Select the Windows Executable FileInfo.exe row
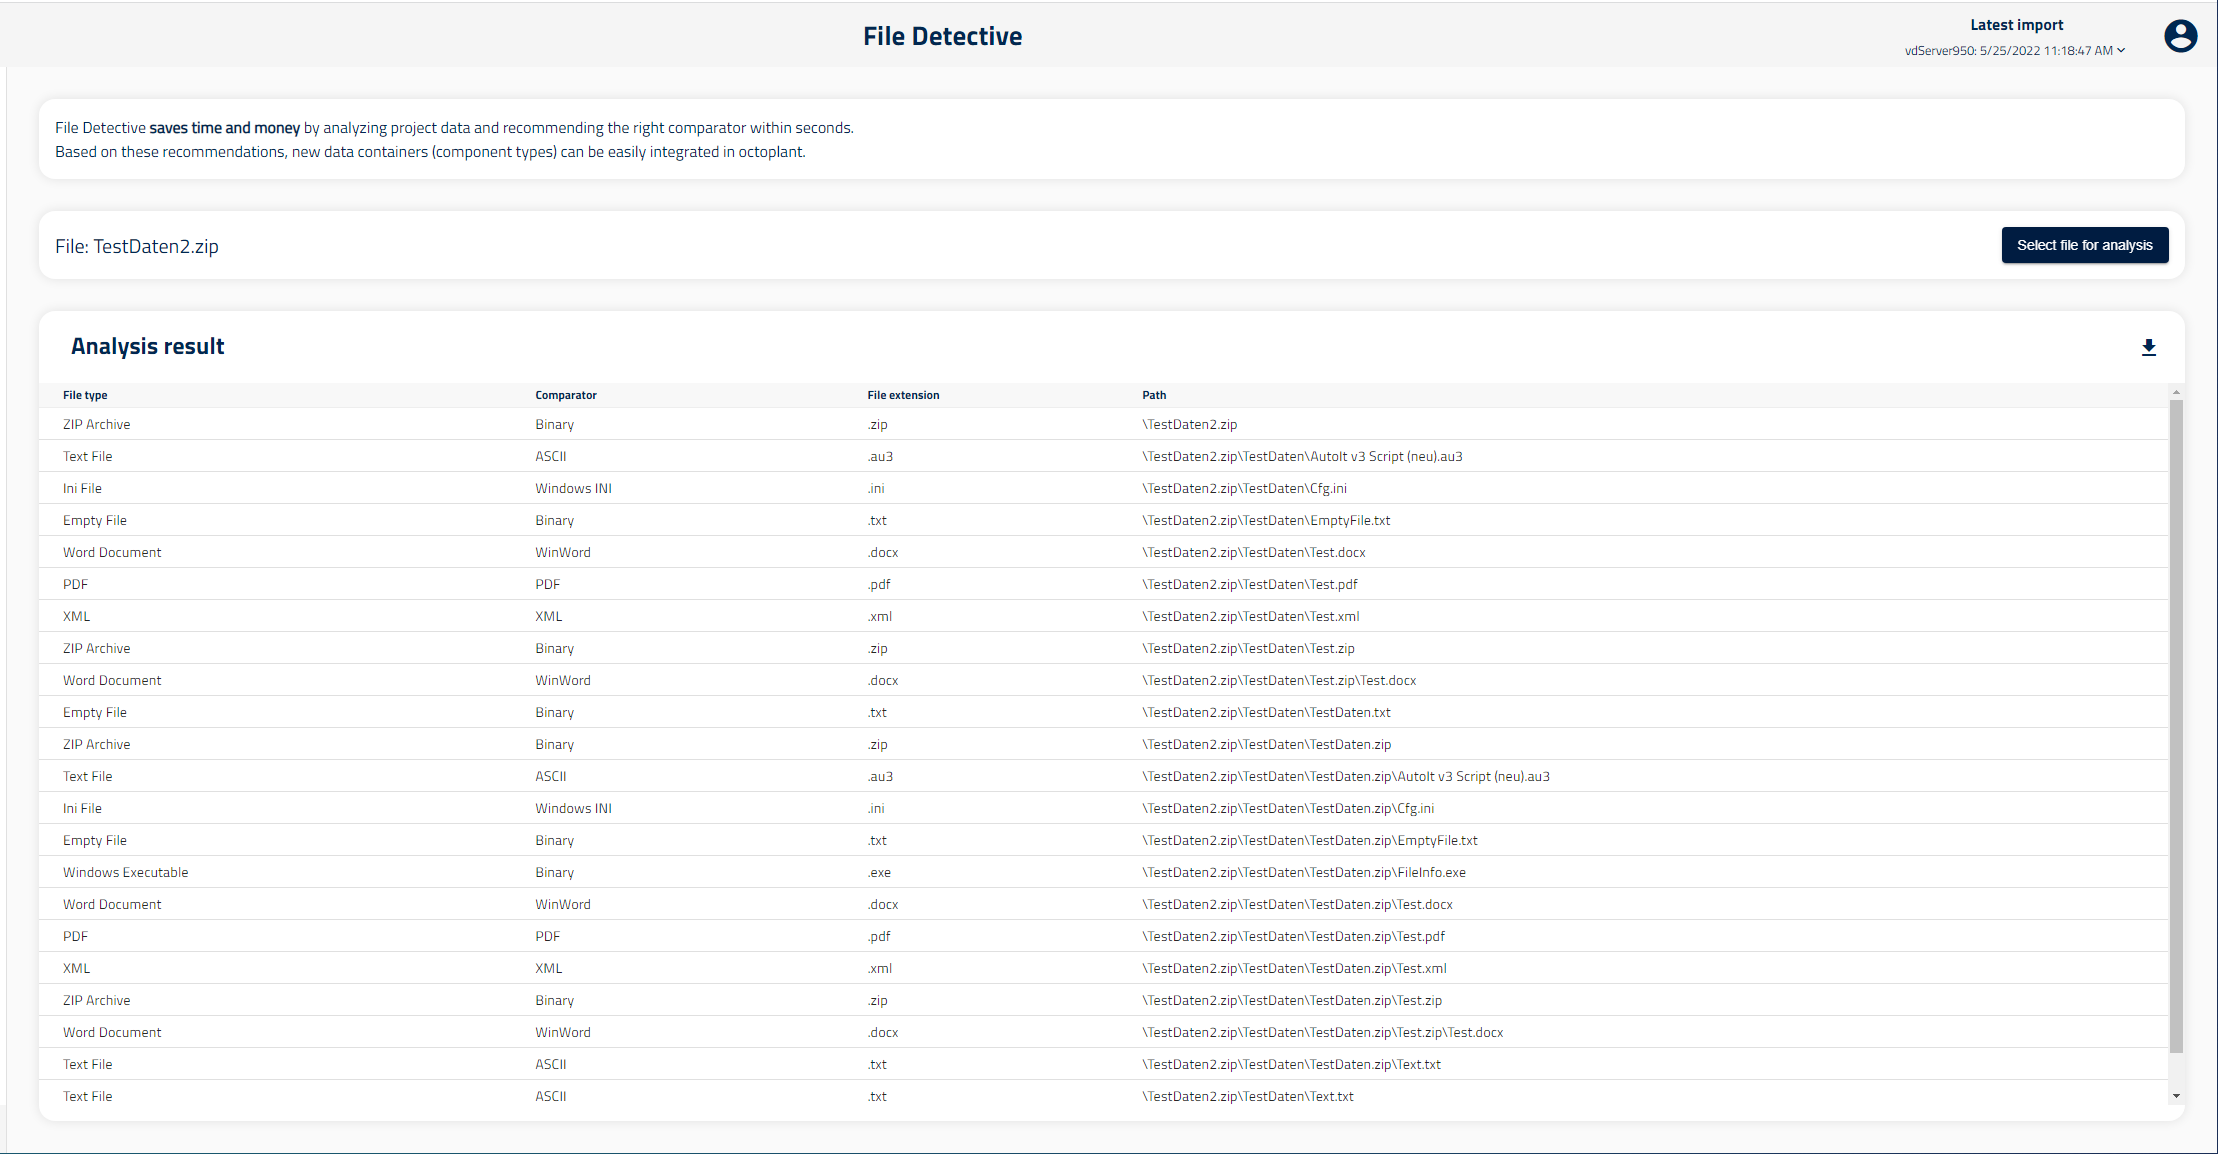The image size is (2218, 1154). [600, 872]
